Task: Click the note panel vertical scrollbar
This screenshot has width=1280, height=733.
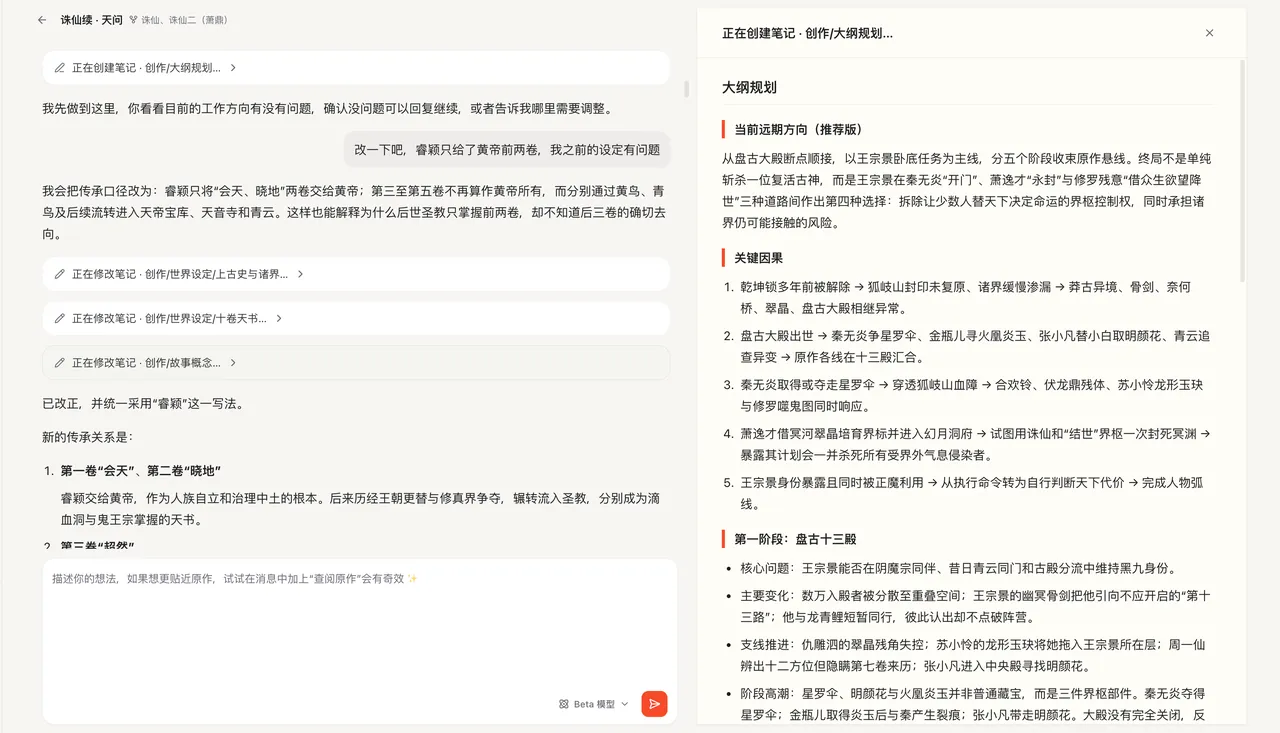Action: (1243, 170)
